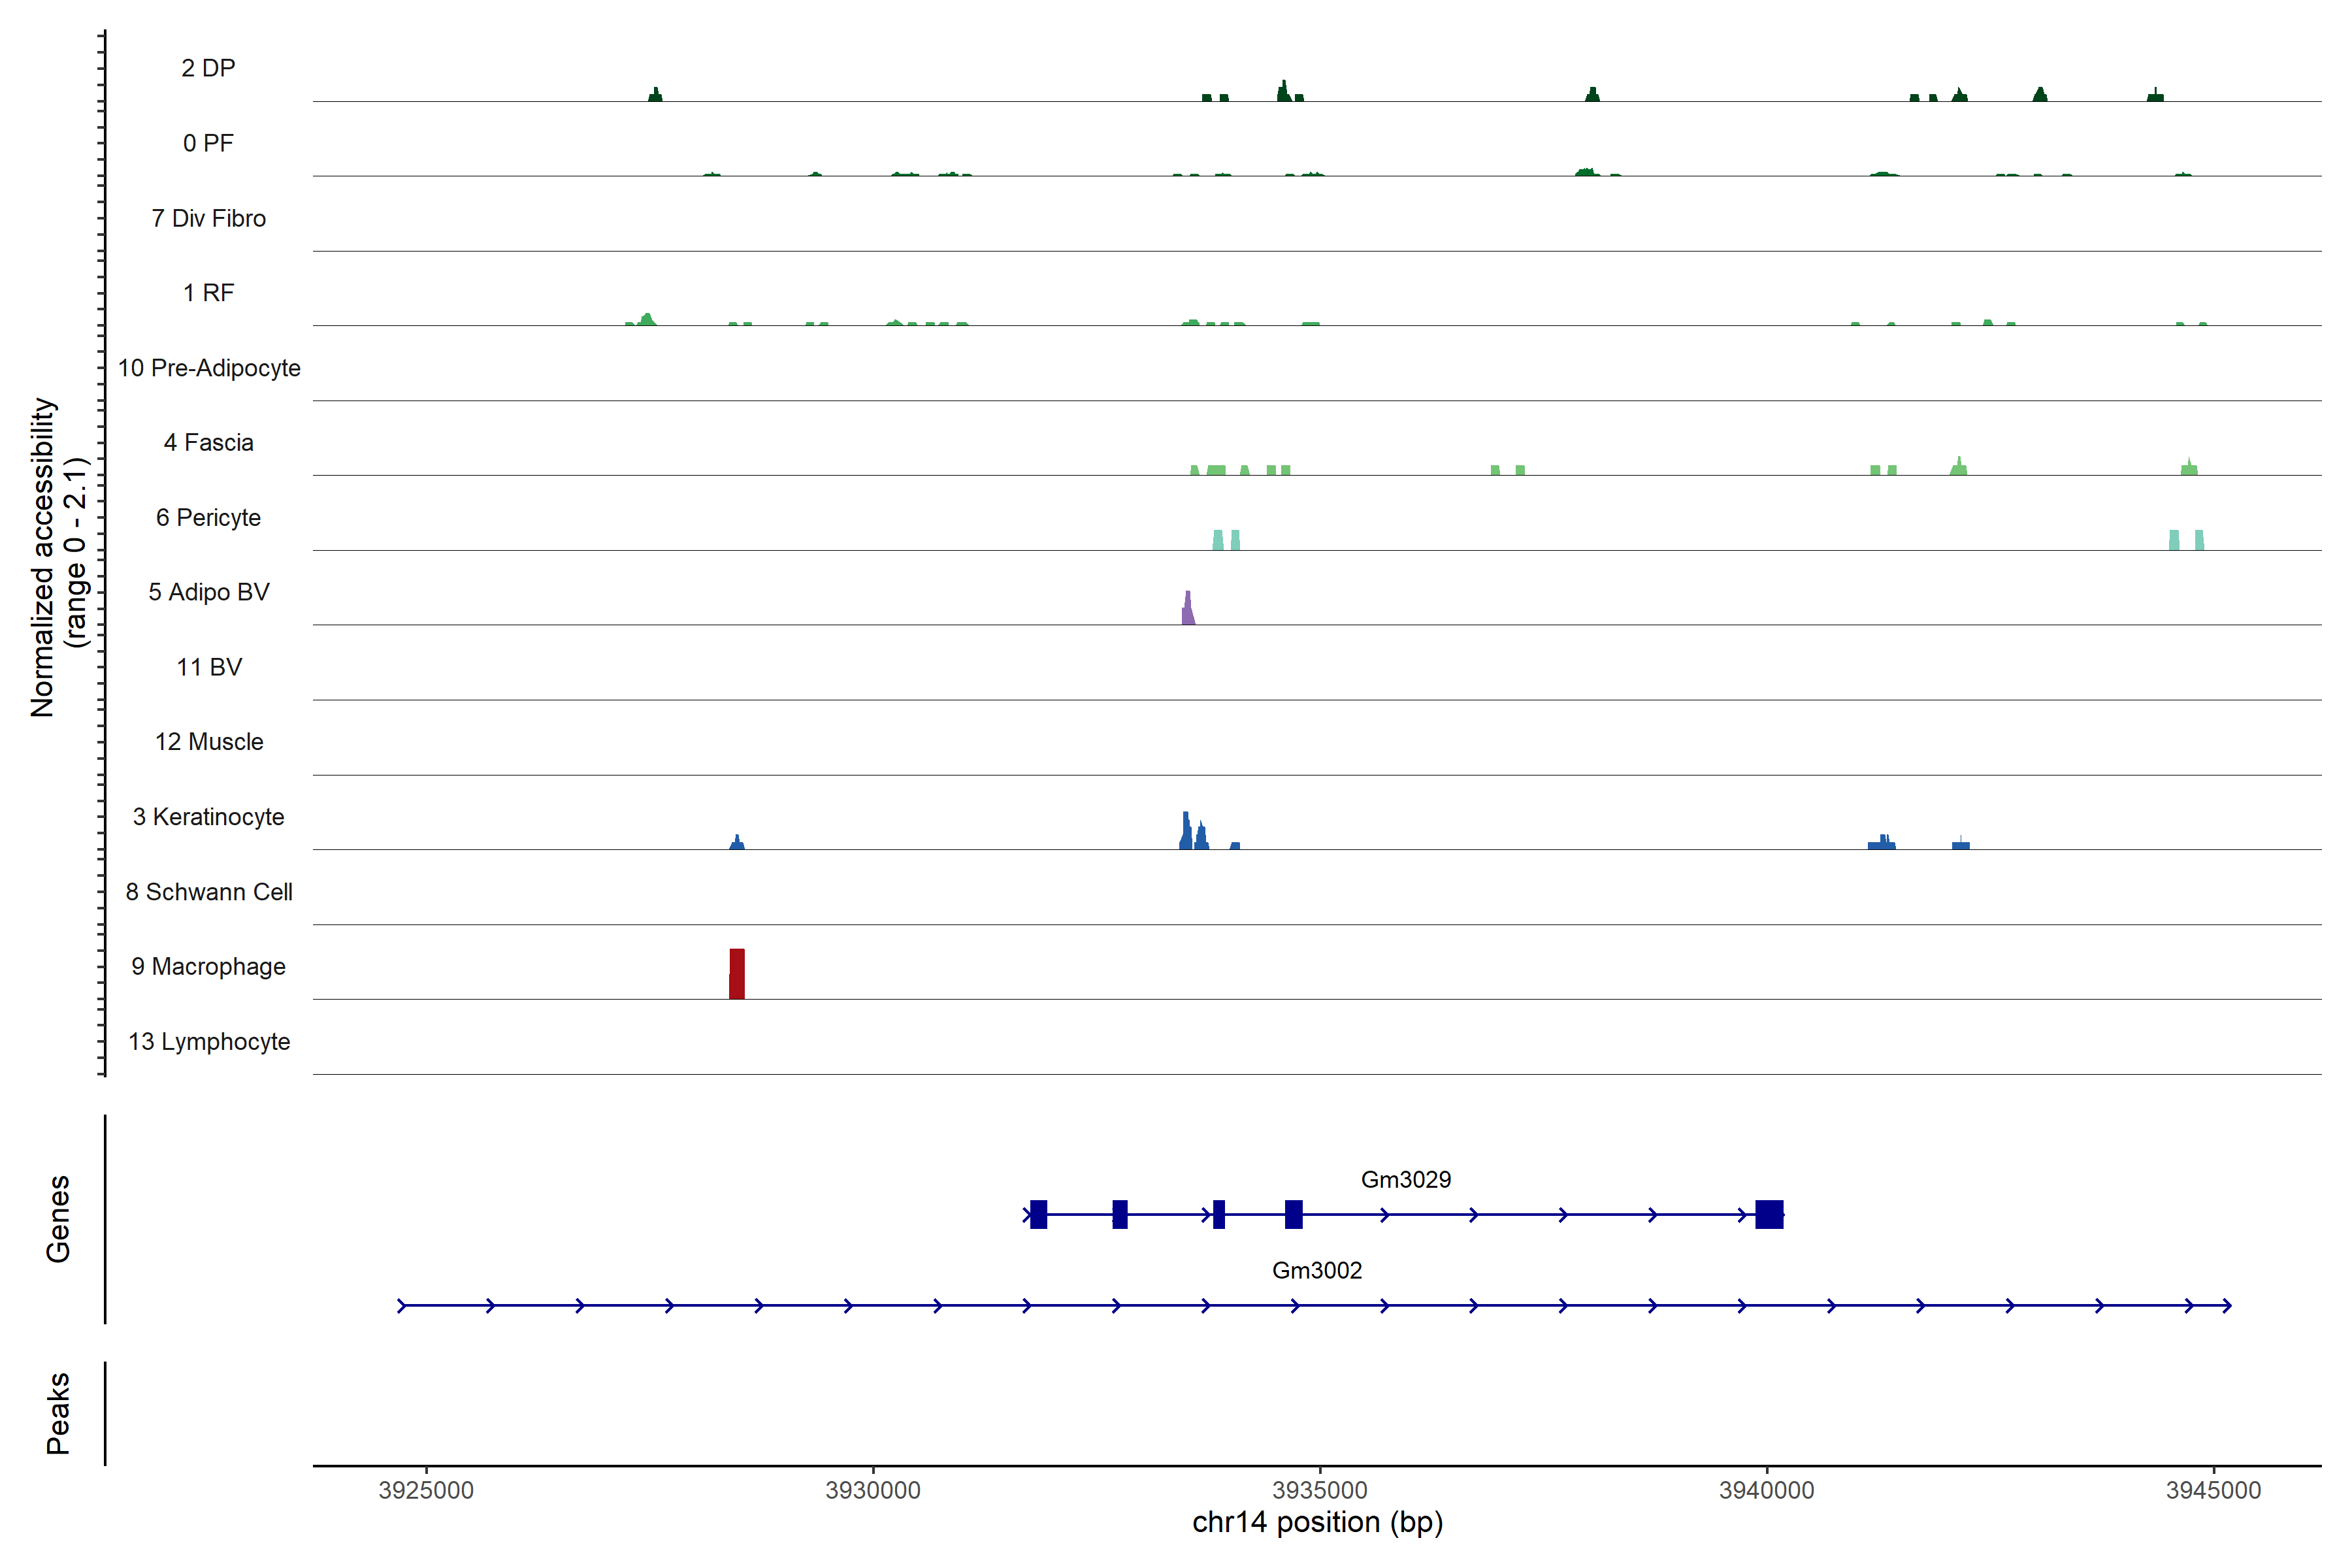Click the red Macrophage accessibility peak
The height and width of the screenshot is (1568, 2352).
coord(737,974)
